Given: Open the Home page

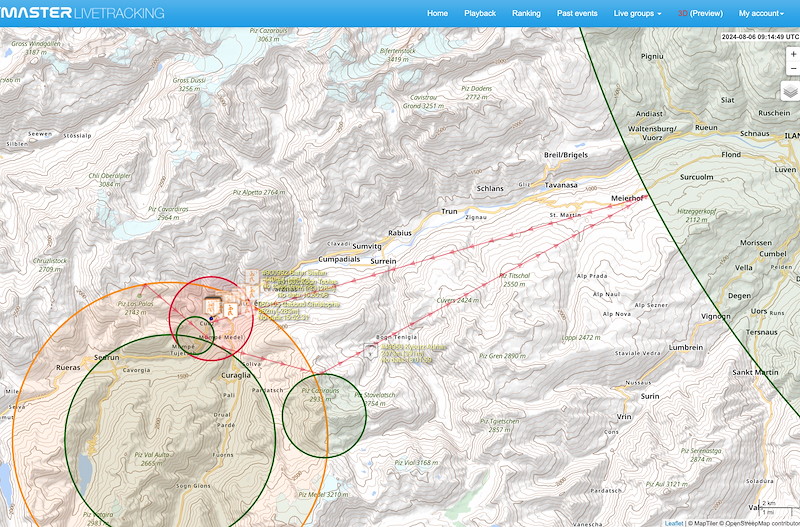Looking at the screenshot, I should tap(437, 13).
